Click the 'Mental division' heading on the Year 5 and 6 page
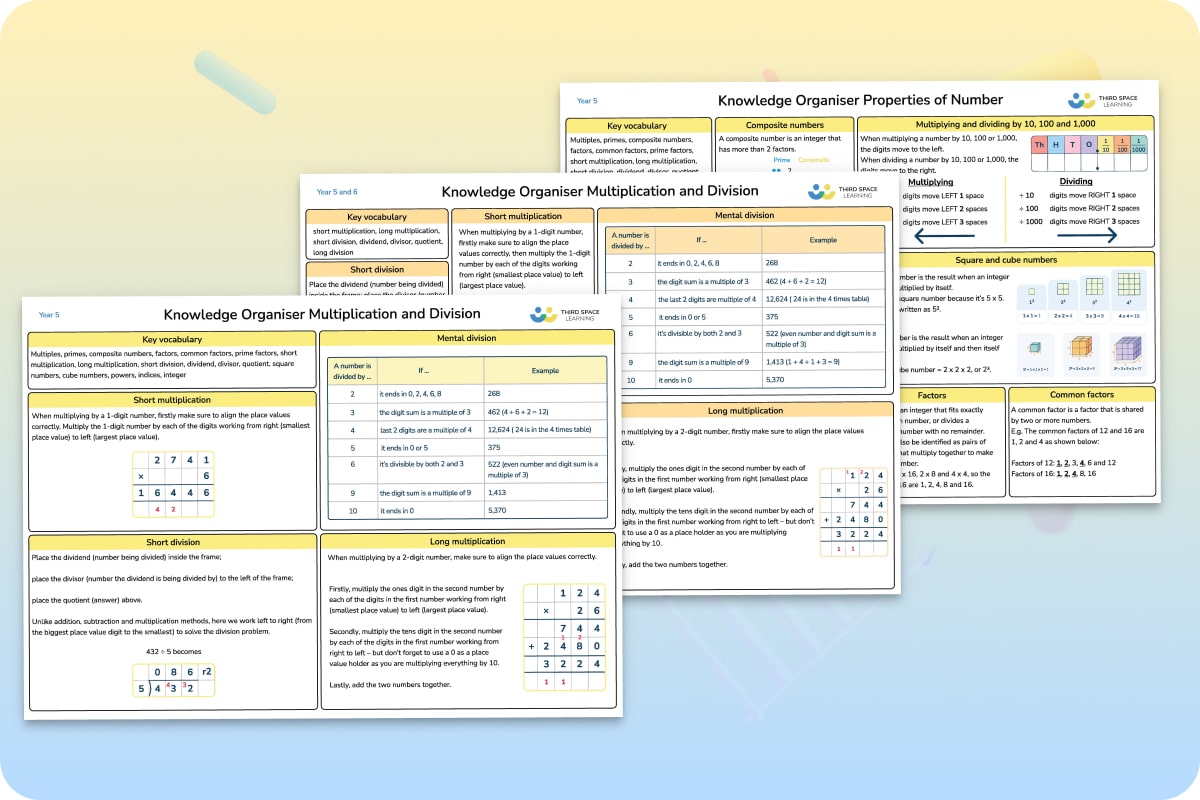1200x800 pixels. pyautogui.click(x=744, y=215)
